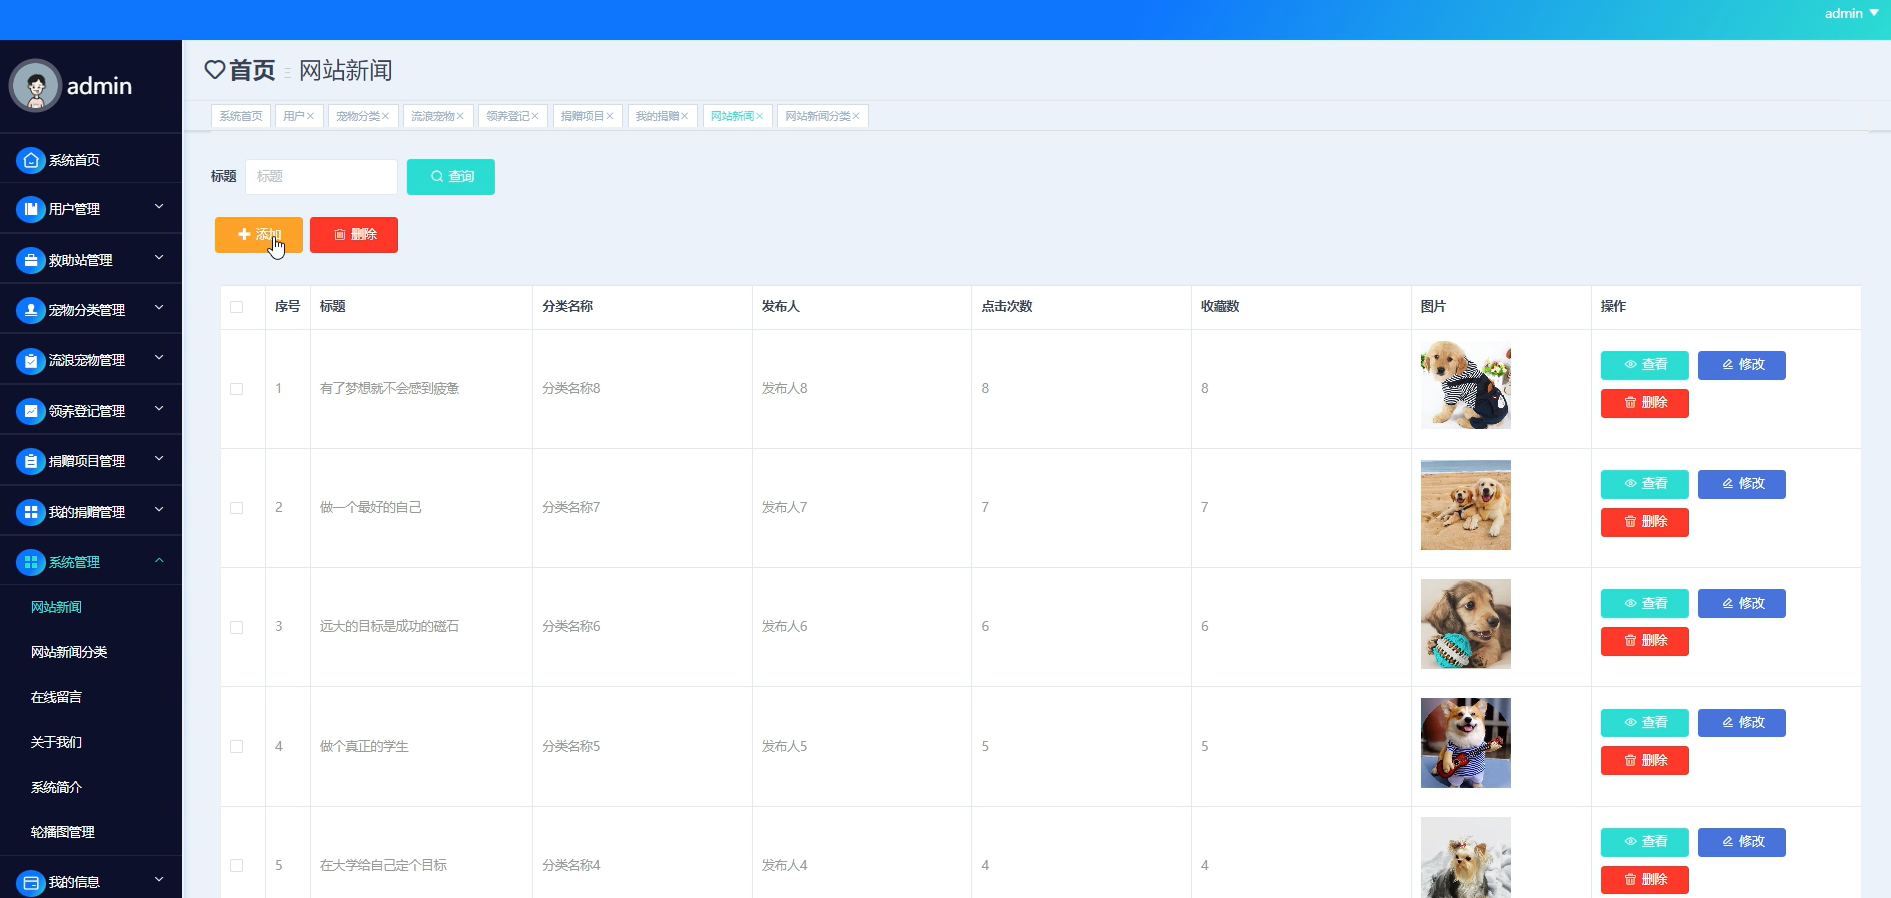Click 查看 for the 发布人8 row
The image size is (1891, 898).
coord(1645,365)
